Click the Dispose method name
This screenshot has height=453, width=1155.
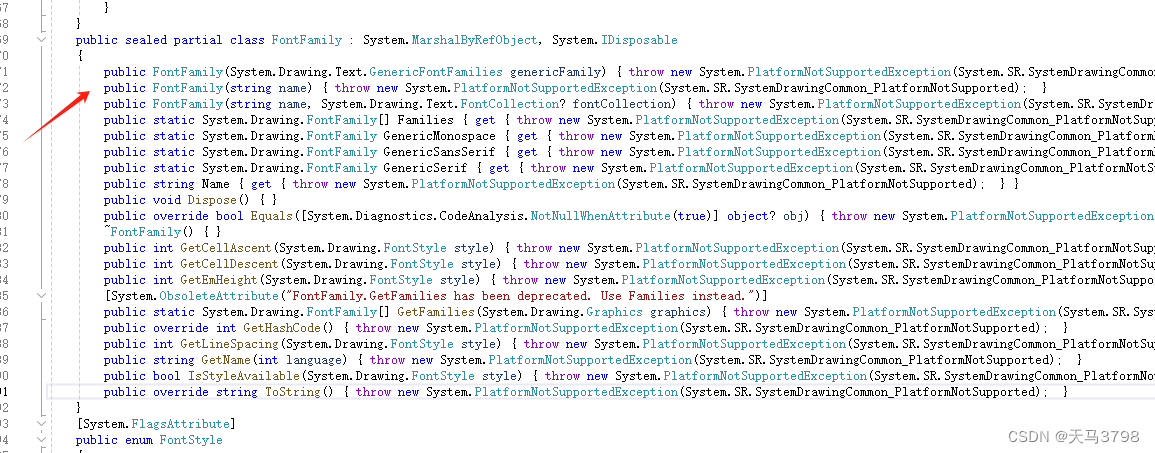(x=211, y=200)
